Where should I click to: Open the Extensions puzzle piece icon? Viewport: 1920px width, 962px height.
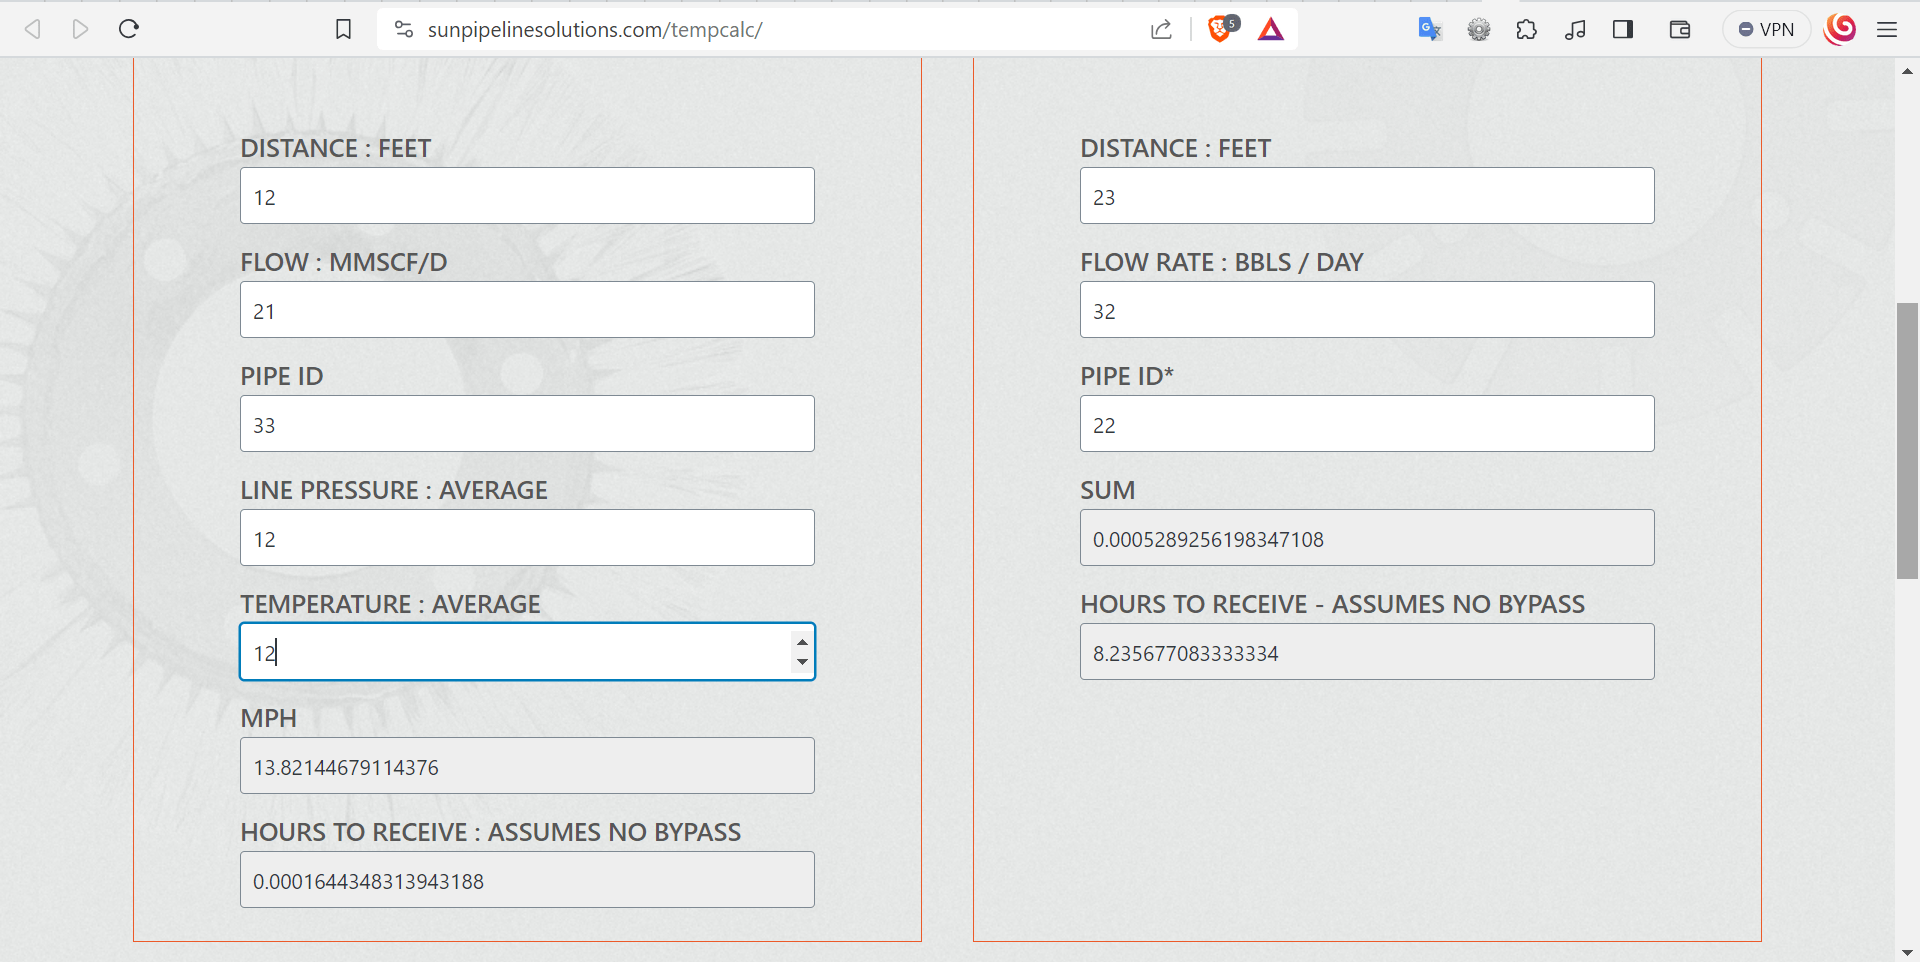click(1526, 29)
